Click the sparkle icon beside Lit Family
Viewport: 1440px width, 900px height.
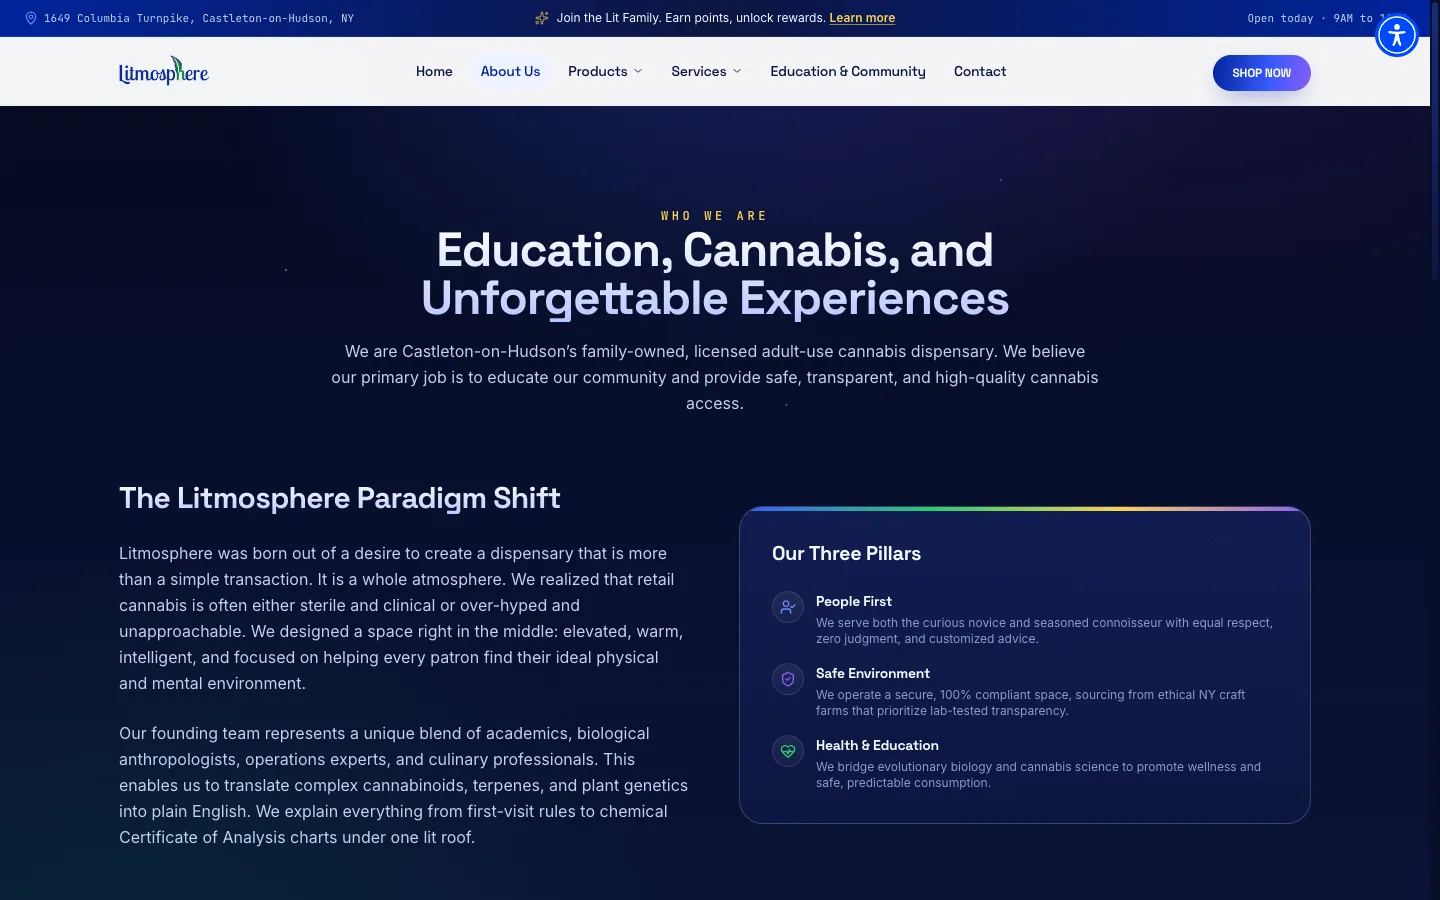[542, 18]
